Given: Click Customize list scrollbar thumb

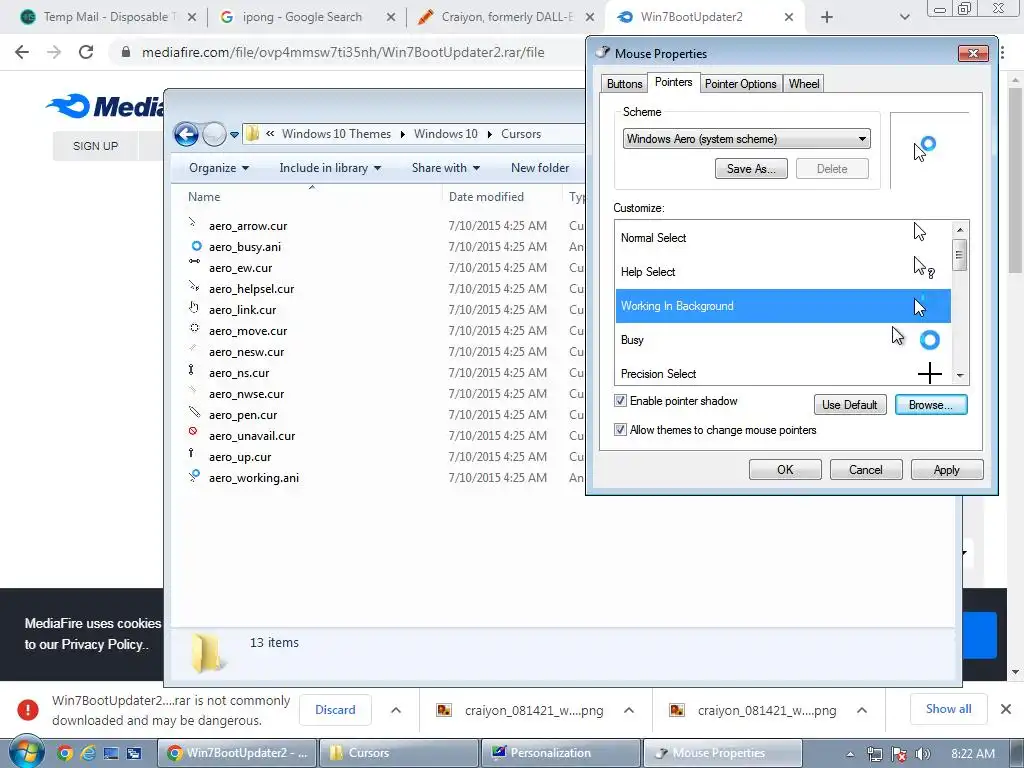Looking at the screenshot, I should (x=959, y=255).
